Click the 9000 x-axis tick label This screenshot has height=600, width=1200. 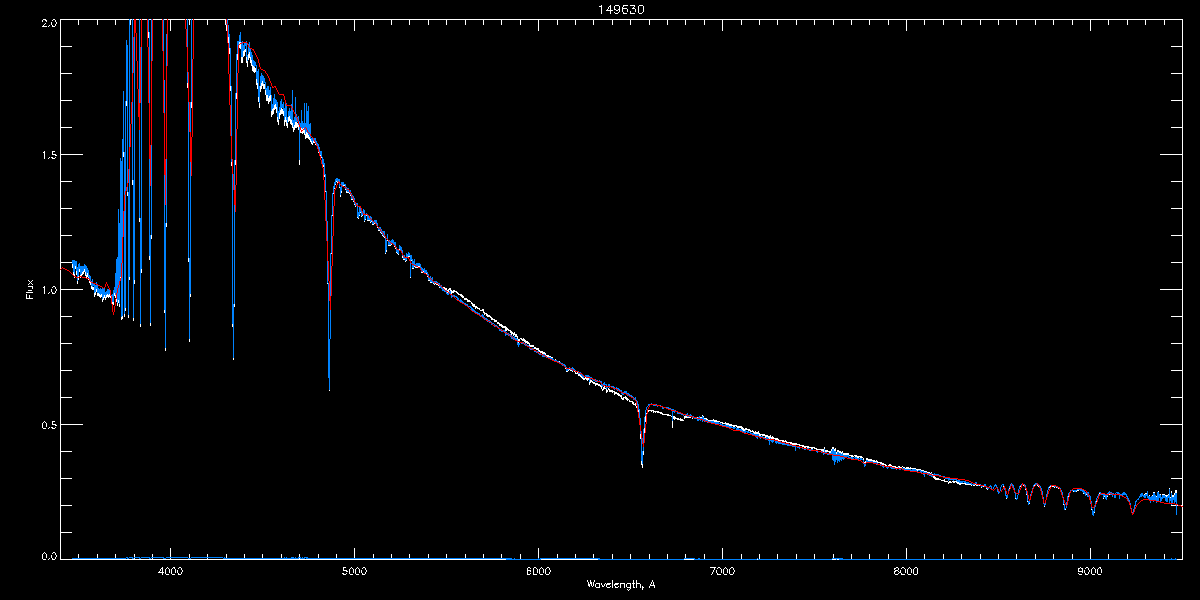point(1090,571)
